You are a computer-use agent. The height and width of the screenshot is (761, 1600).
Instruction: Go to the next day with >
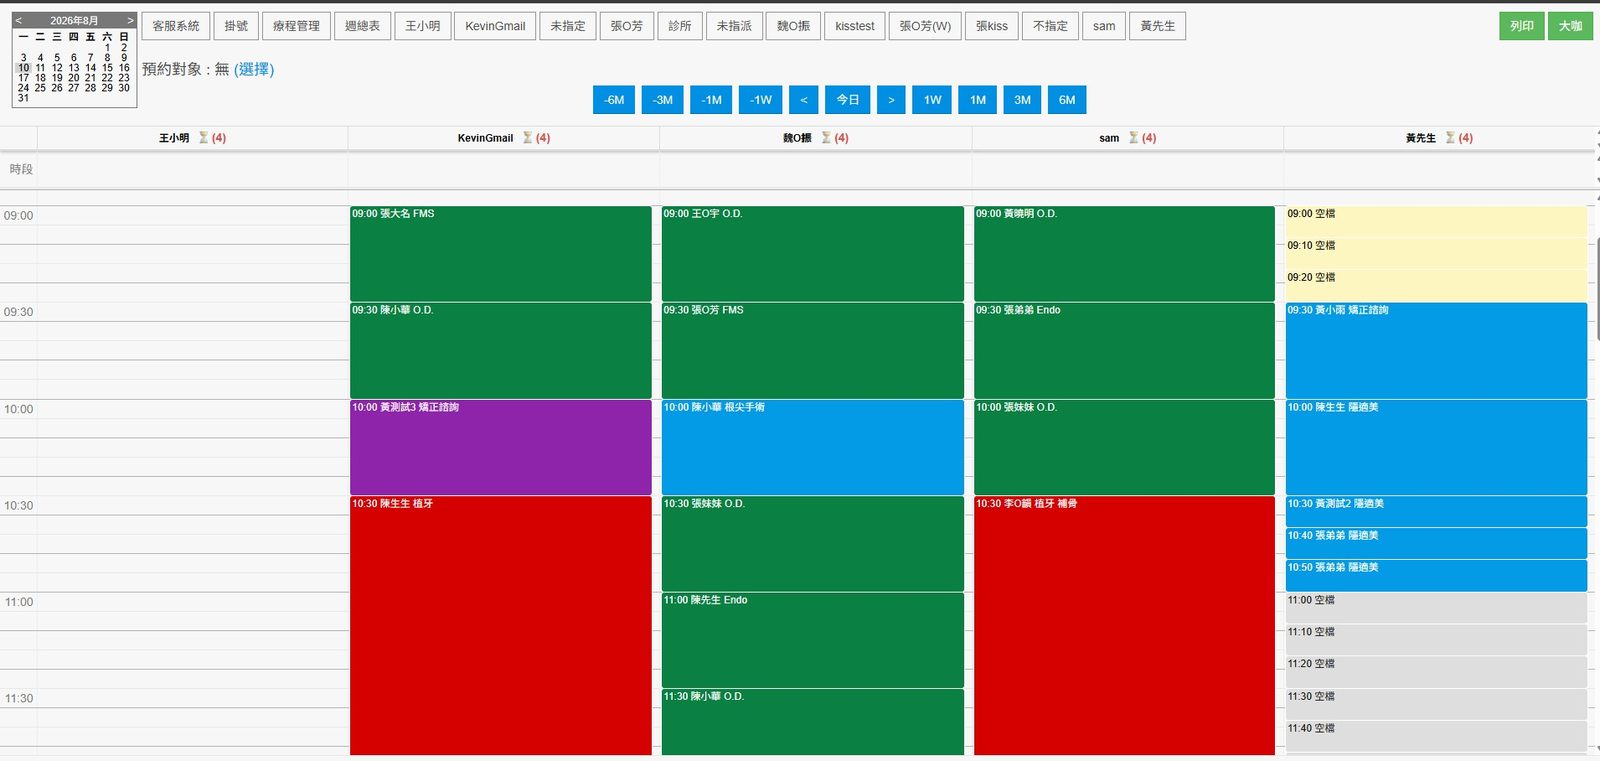pos(891,100)
